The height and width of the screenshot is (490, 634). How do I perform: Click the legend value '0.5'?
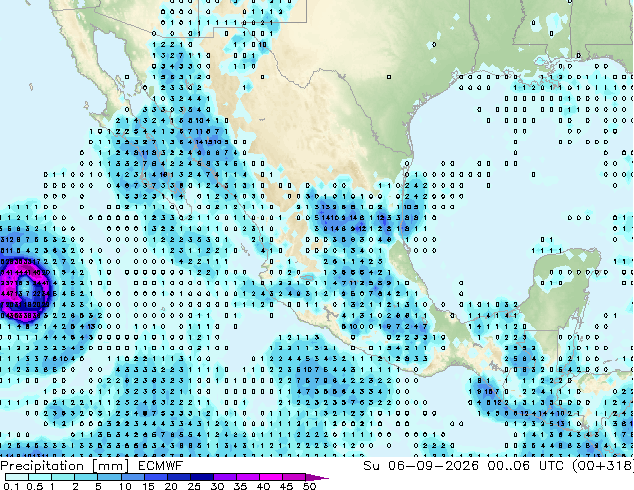coord(34,486)
